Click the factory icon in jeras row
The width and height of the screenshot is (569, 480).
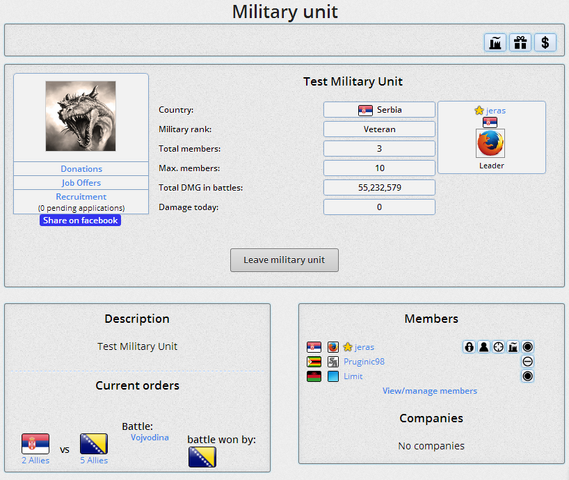click(x=513, y=347)
